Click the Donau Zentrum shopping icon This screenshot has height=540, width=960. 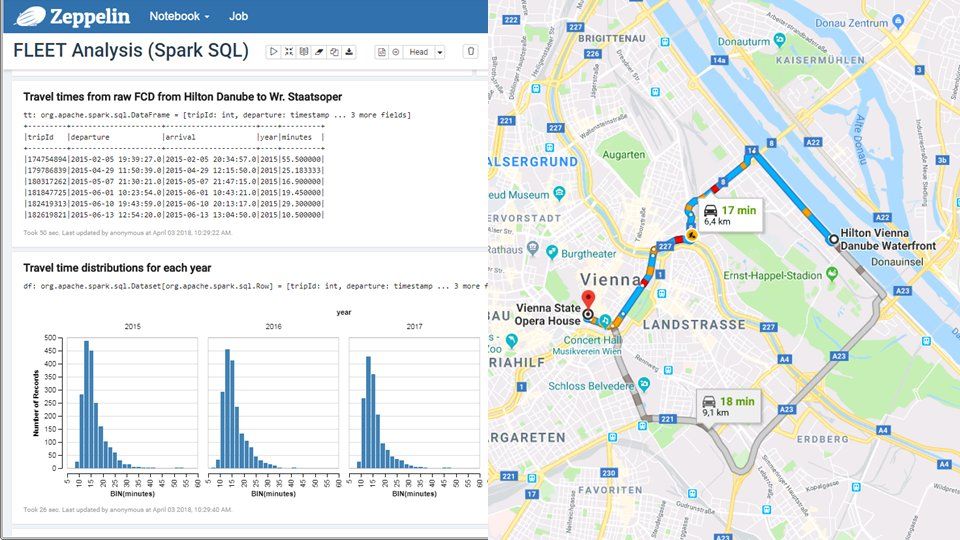pos(898,21)
